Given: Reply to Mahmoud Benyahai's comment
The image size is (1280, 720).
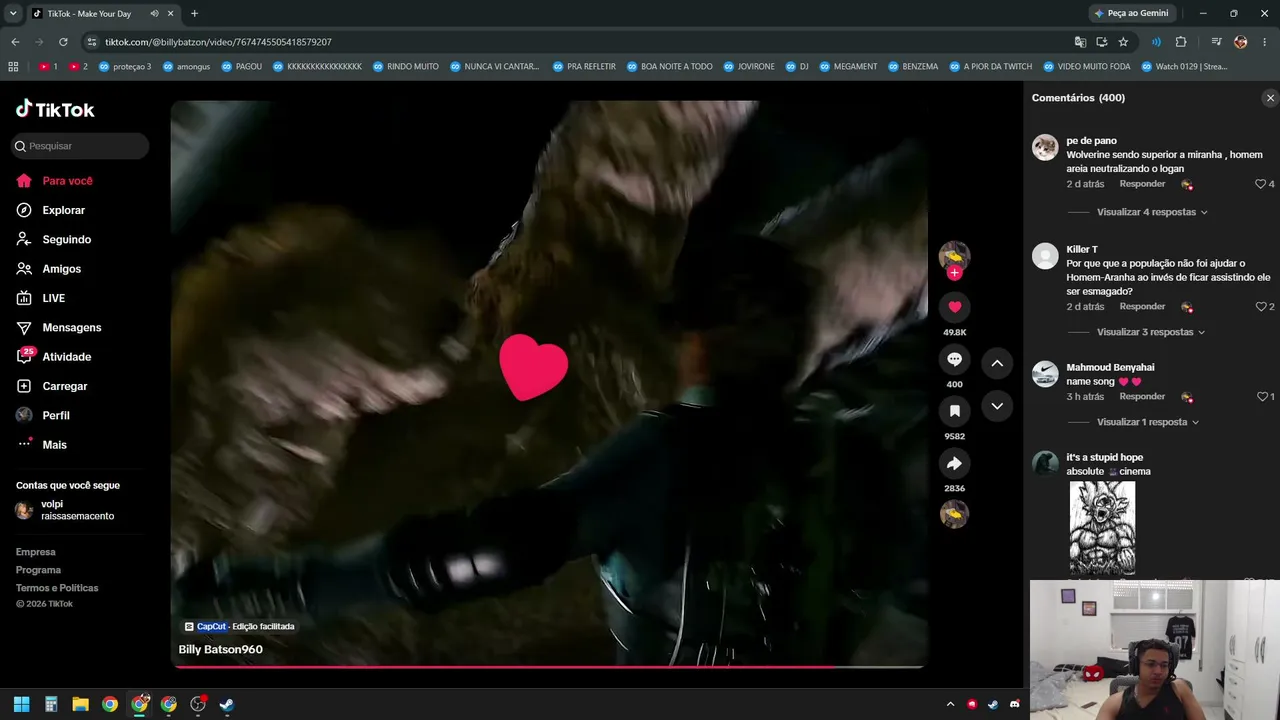Looking at the screenshot, I should tap(1142, 397).
